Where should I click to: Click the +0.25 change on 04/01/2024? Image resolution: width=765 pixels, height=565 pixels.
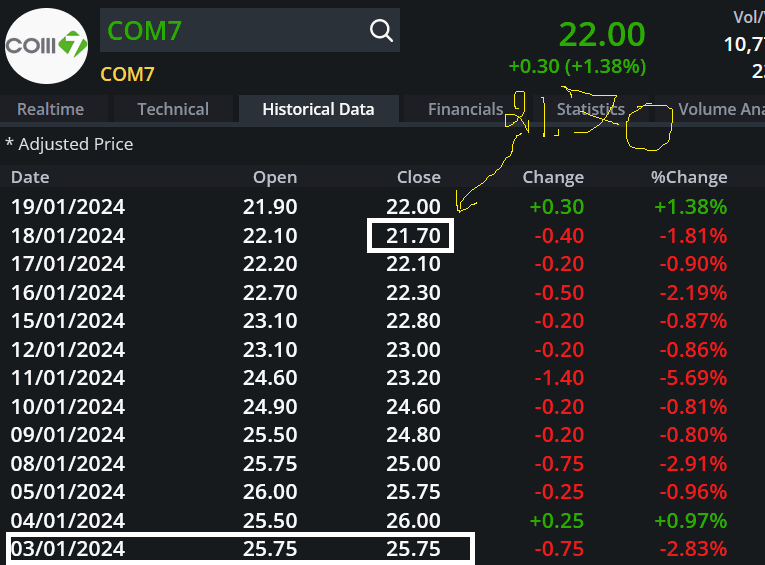[557, 521]
